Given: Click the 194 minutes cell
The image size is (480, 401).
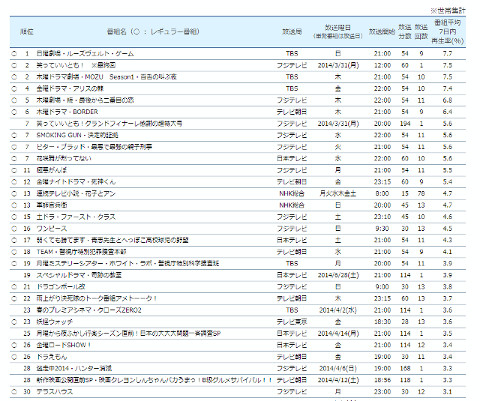Looking at the screenshot, I should (405, 124).
